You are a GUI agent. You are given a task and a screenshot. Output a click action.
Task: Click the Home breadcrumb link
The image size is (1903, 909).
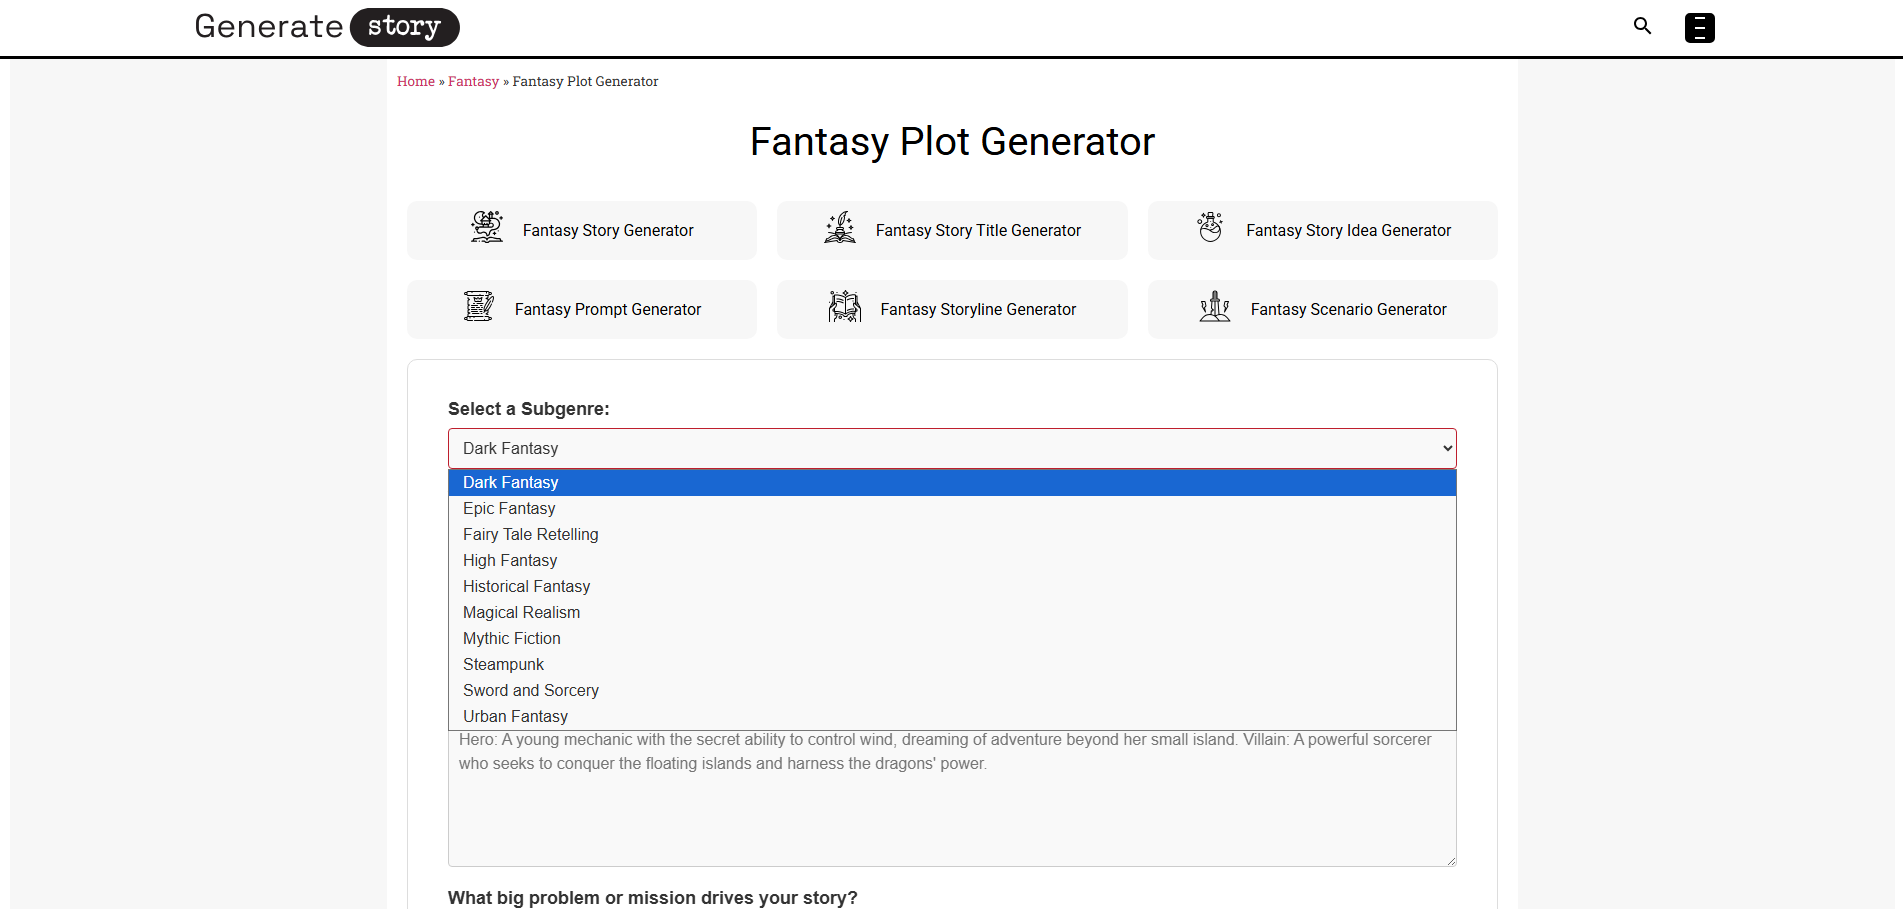pyautogui.click(x=415, y=81)
